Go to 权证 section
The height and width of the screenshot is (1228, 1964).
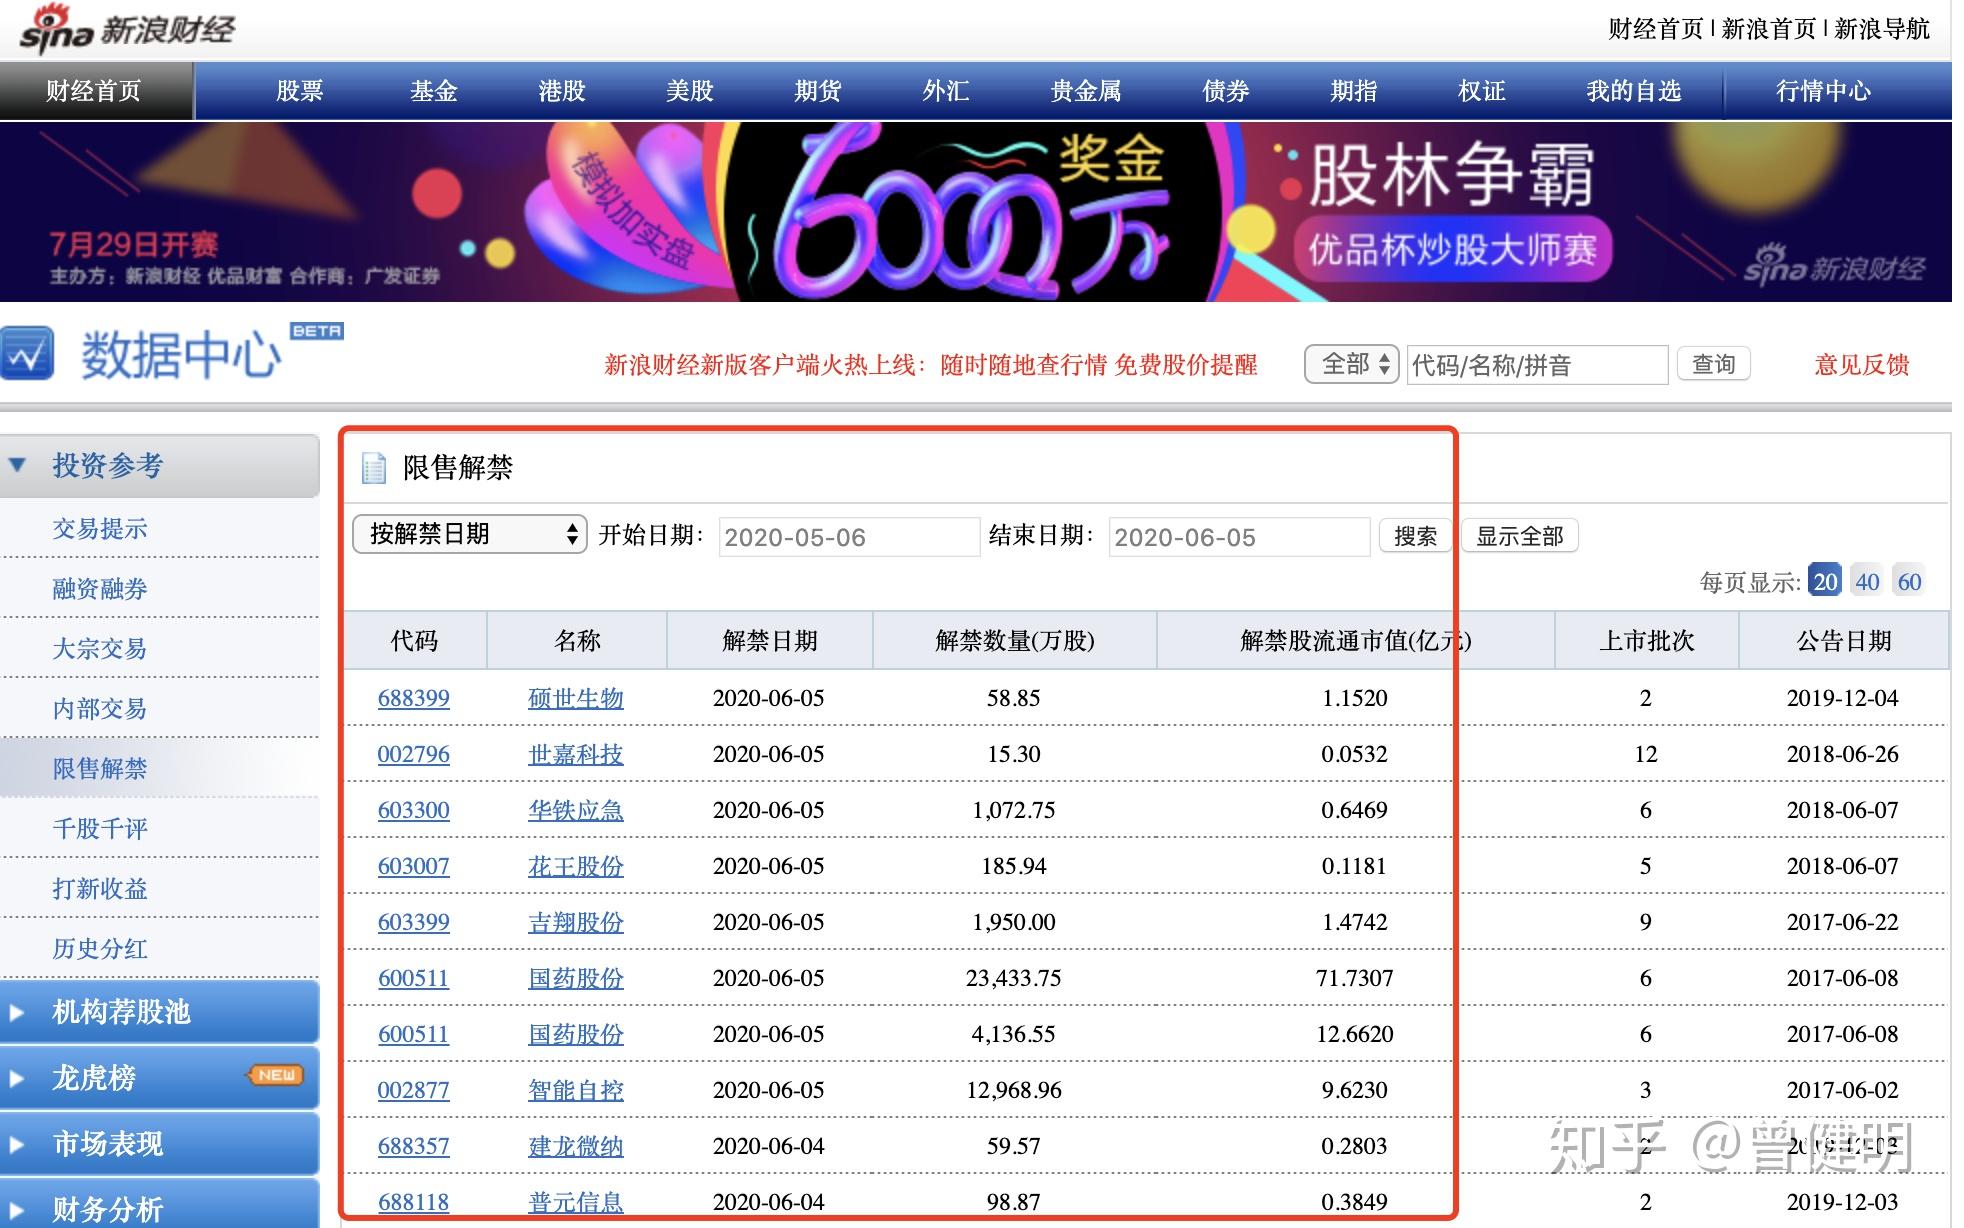click(1481, 91)
